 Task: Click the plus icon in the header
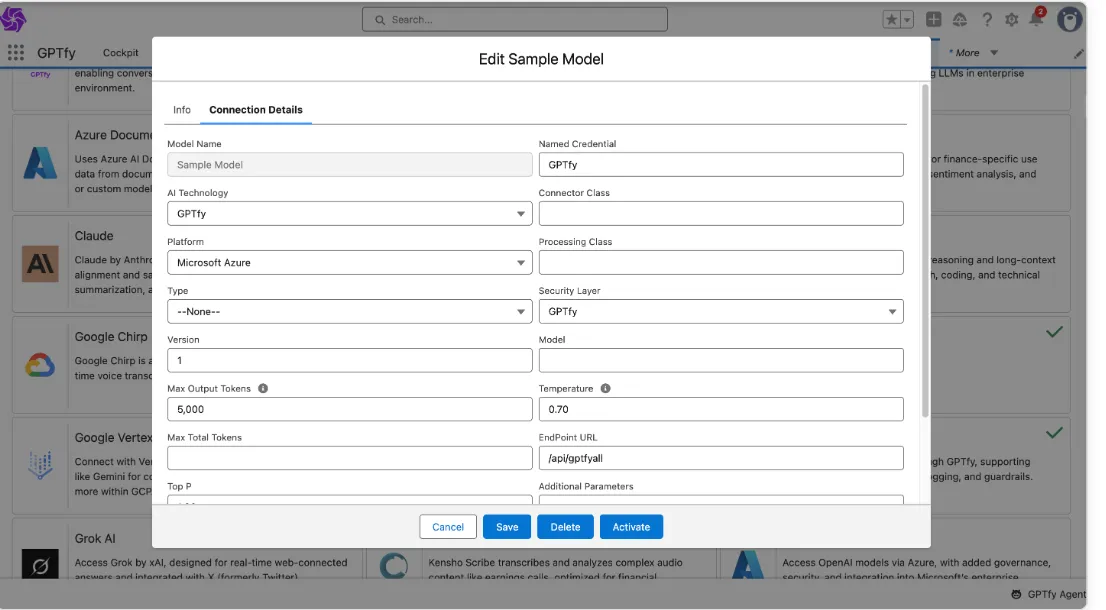pyautogui.click(x=933, y=18)
